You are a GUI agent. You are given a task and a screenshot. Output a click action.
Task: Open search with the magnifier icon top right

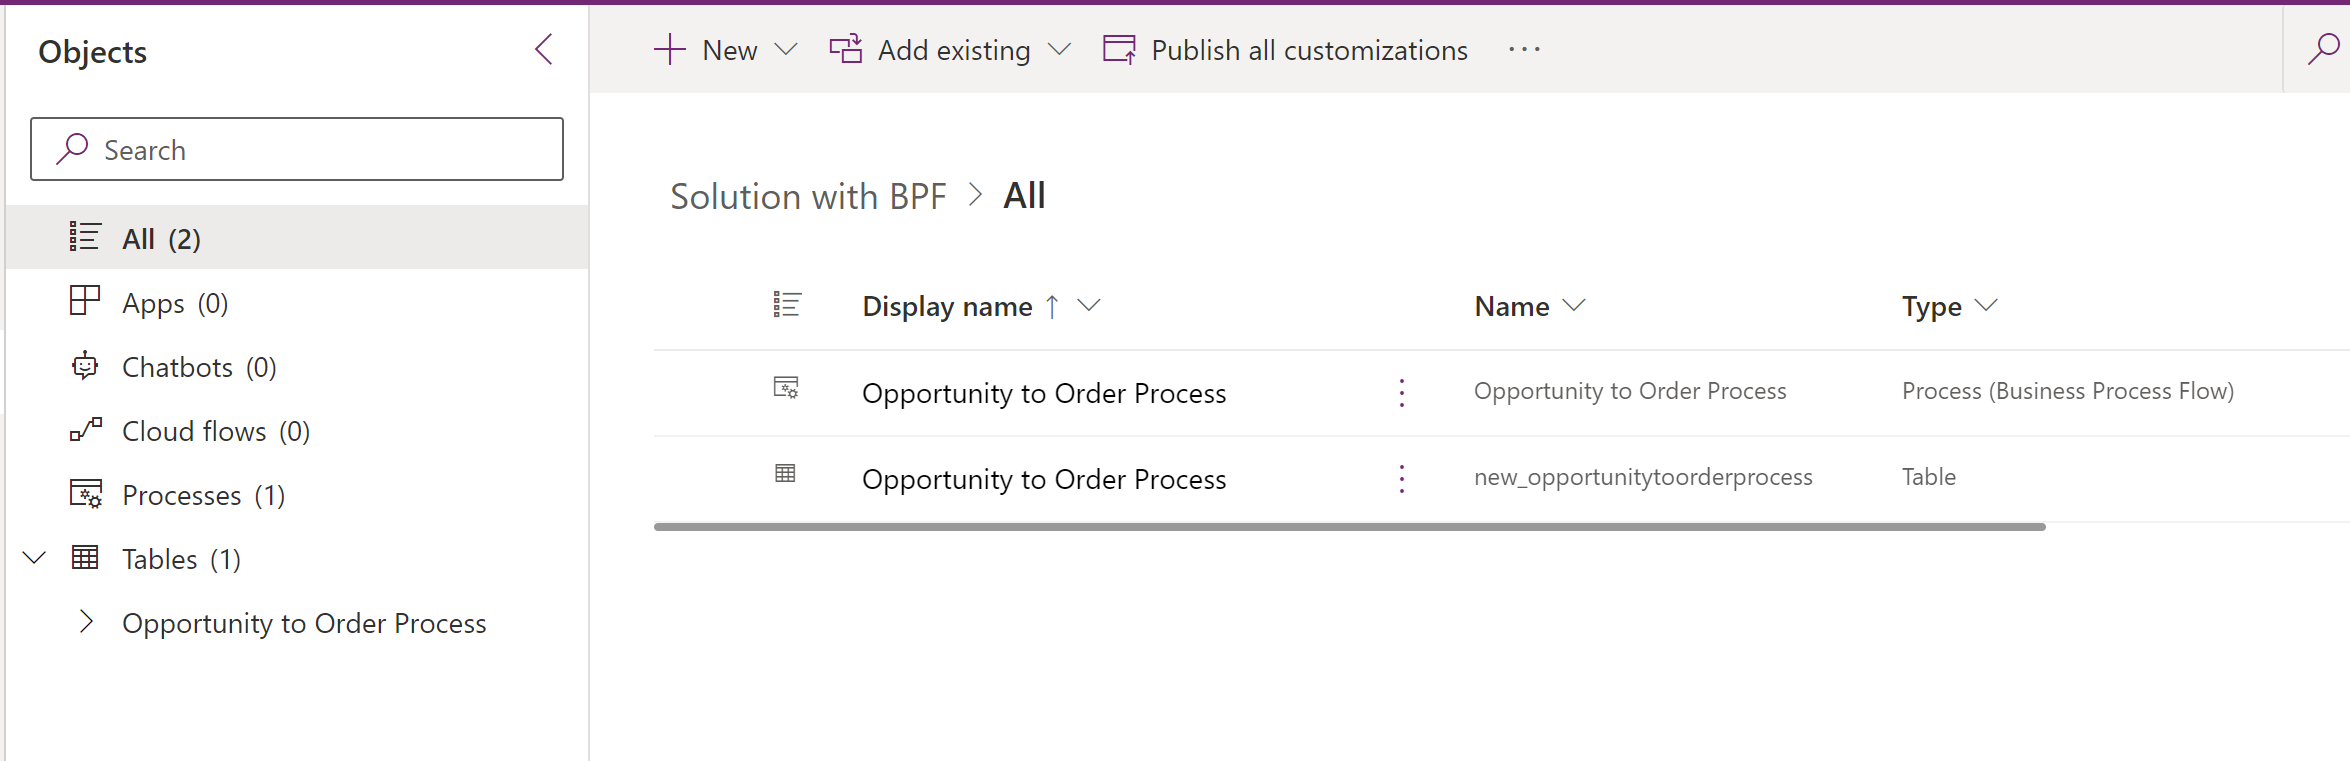coord(2324,47)
